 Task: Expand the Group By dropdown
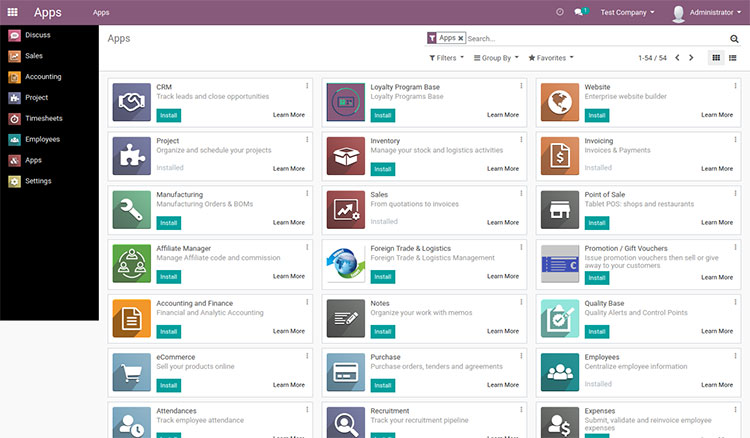pos(496,58)
